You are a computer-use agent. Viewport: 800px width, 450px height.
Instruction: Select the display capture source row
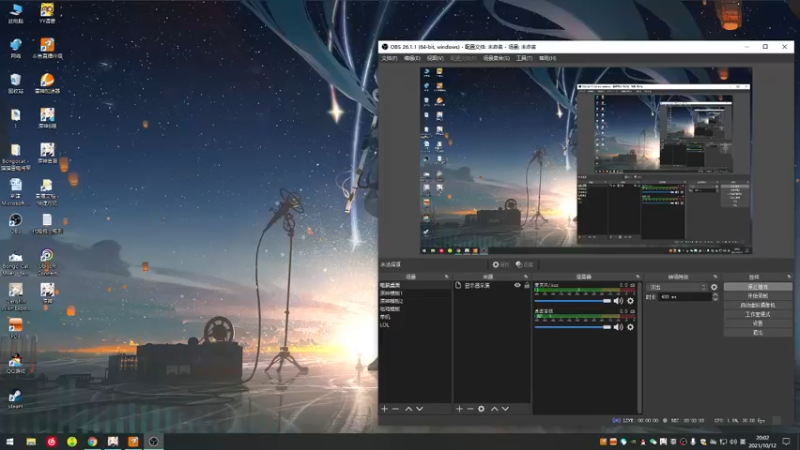(492, 286)
